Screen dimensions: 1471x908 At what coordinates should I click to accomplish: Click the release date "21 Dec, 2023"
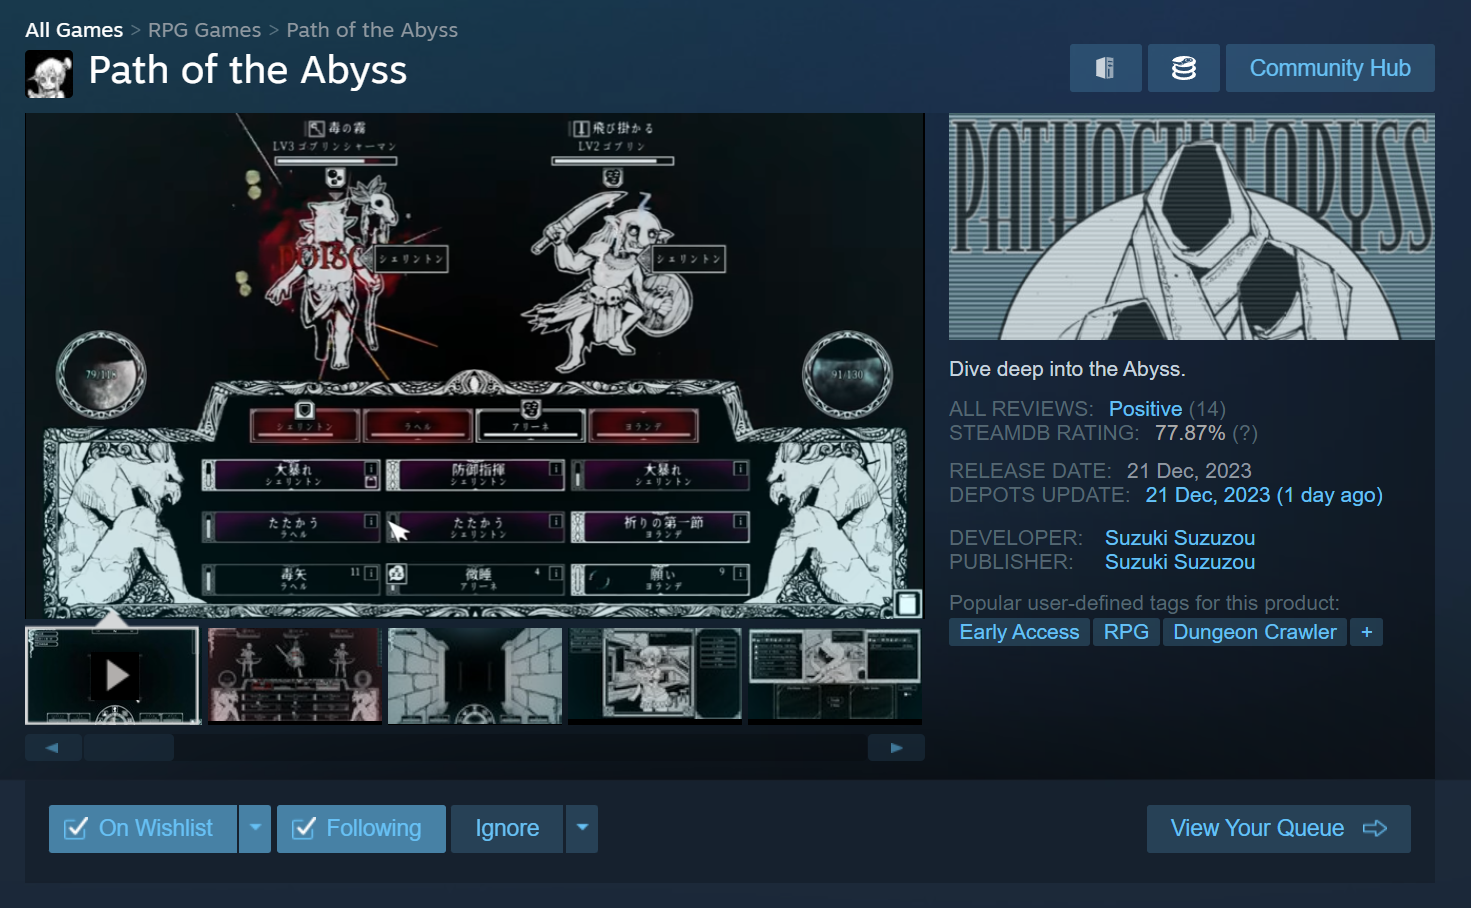(1189, 471)
